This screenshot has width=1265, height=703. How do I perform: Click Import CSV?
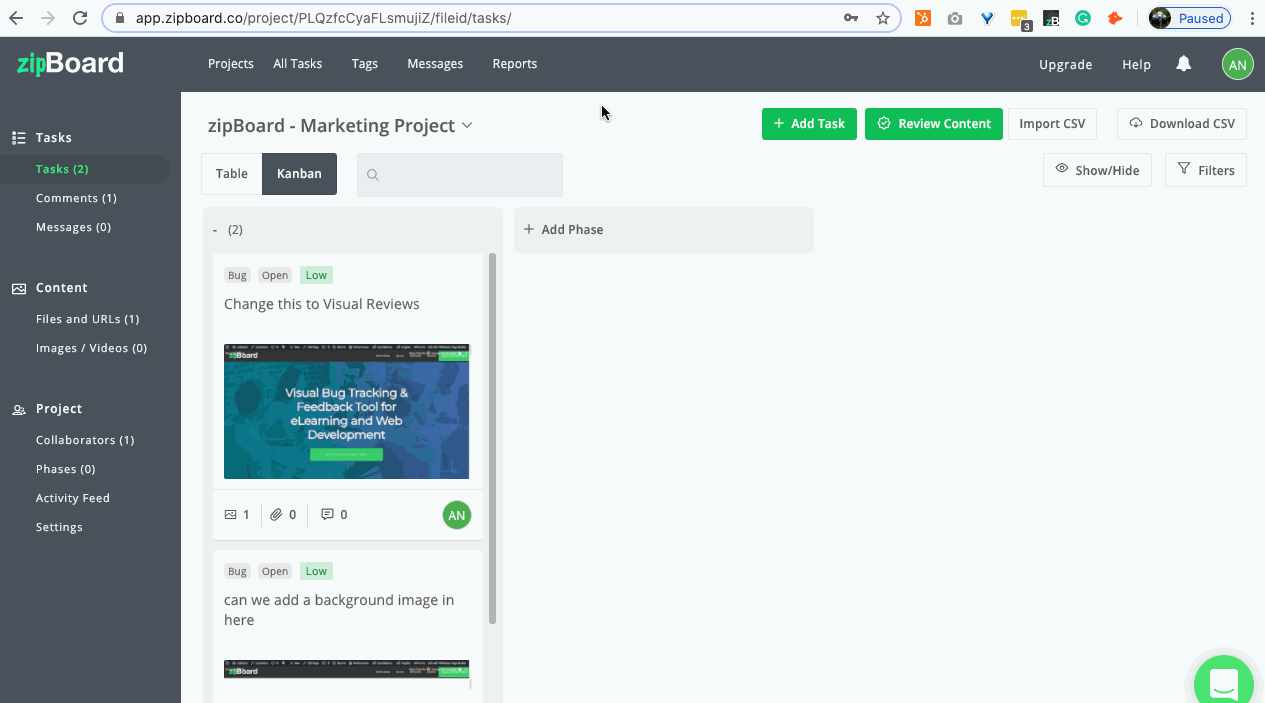point(1052,124)
